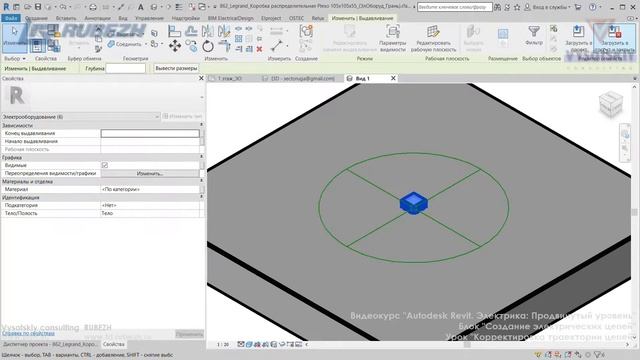Click Edit Work Plane (Редактировать рабочую плоскость)
The height and width of the screenshot is (360, 640).
point(433,38)
